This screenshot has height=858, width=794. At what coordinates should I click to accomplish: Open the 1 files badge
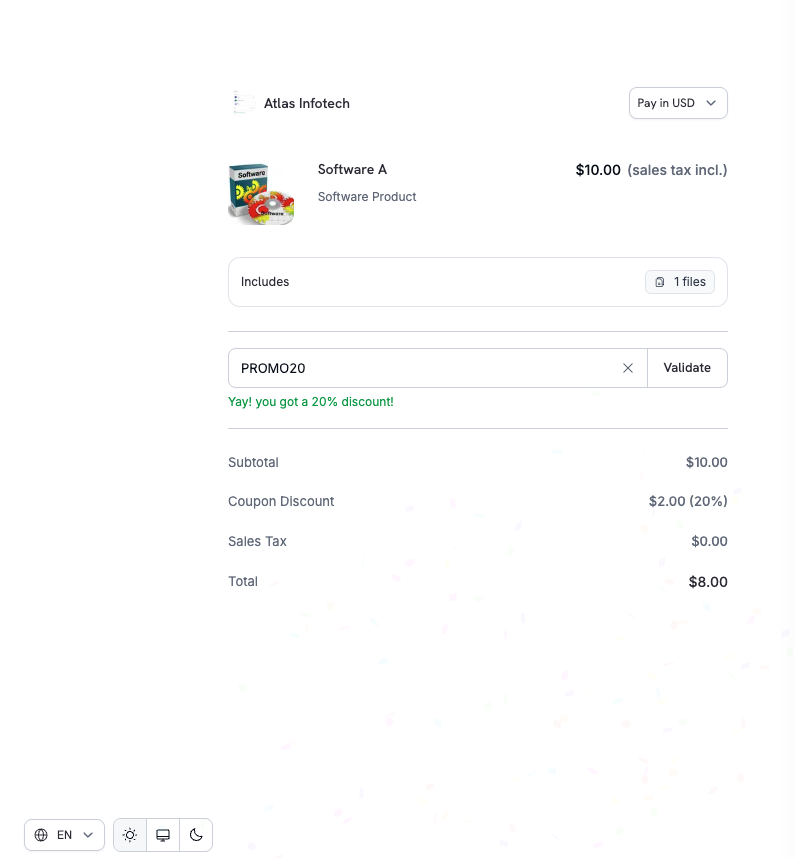680,282
